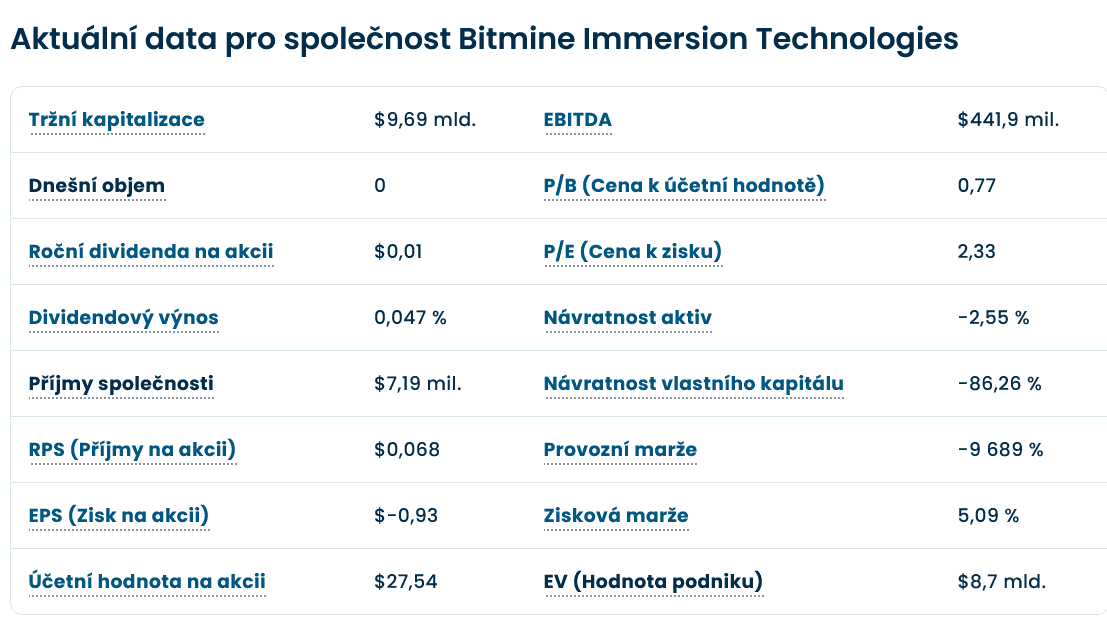Click the $9,69 mld. market cap value

tap(425, 120)
